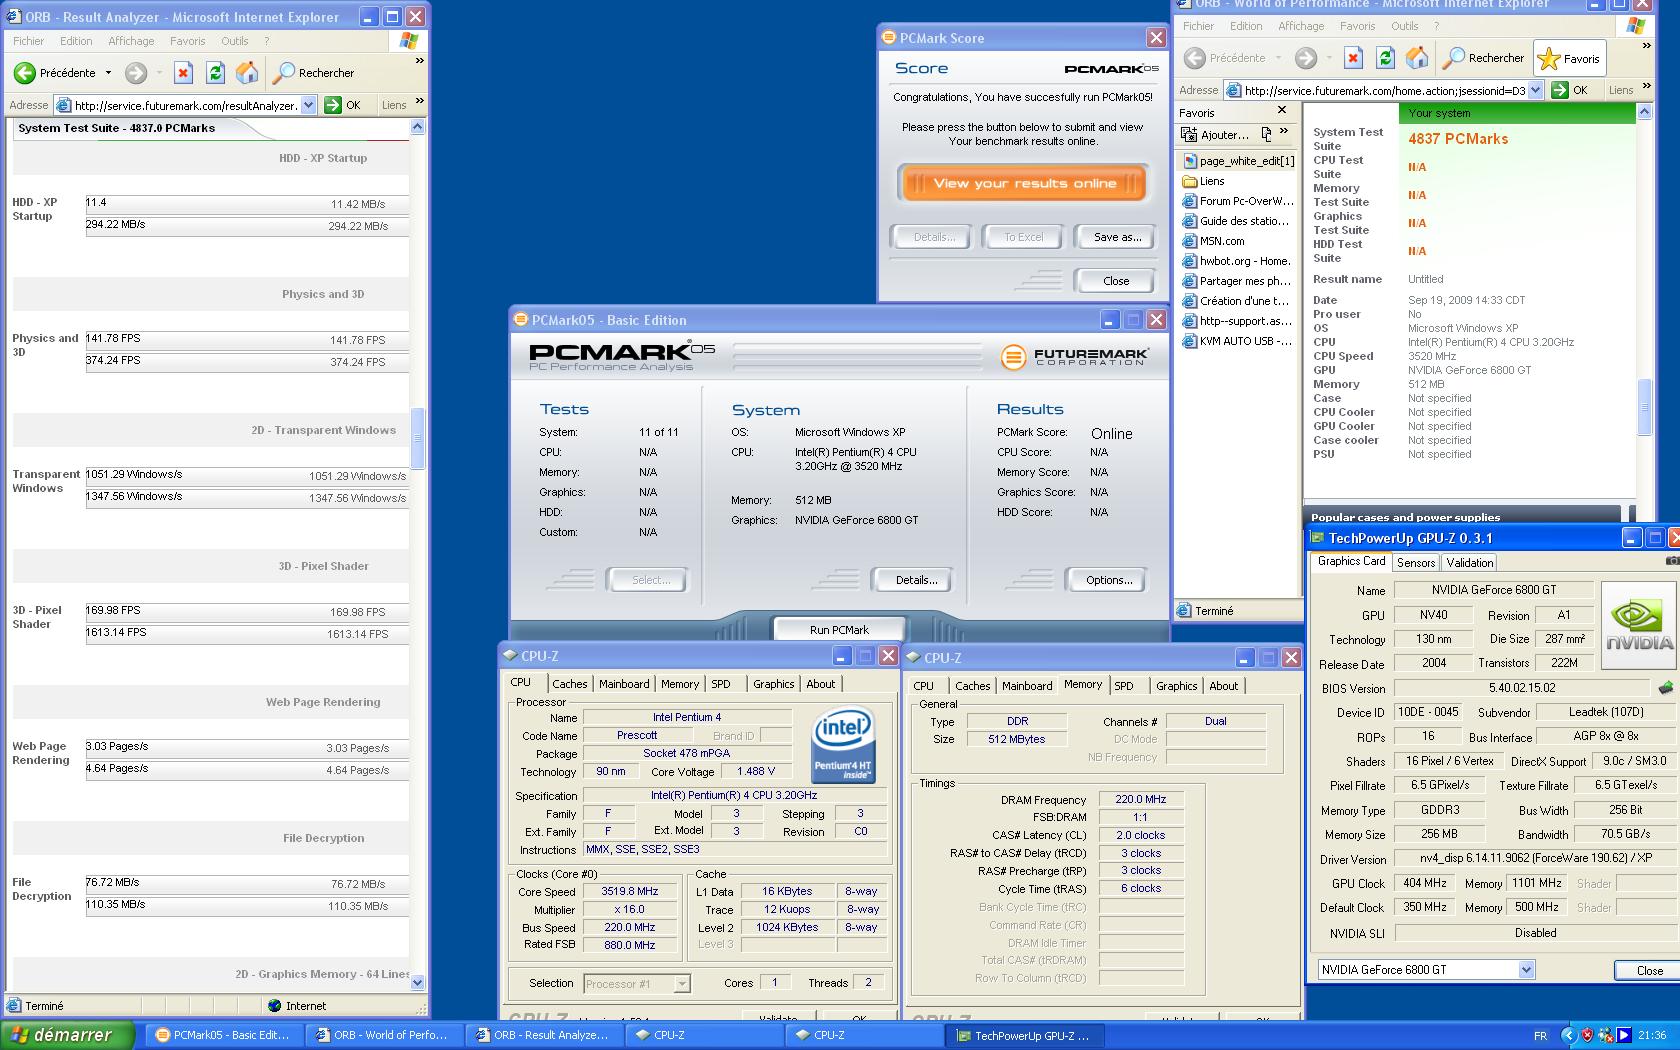Click the OK go button in Result Analyzer address bar

(x=343, y=105)
